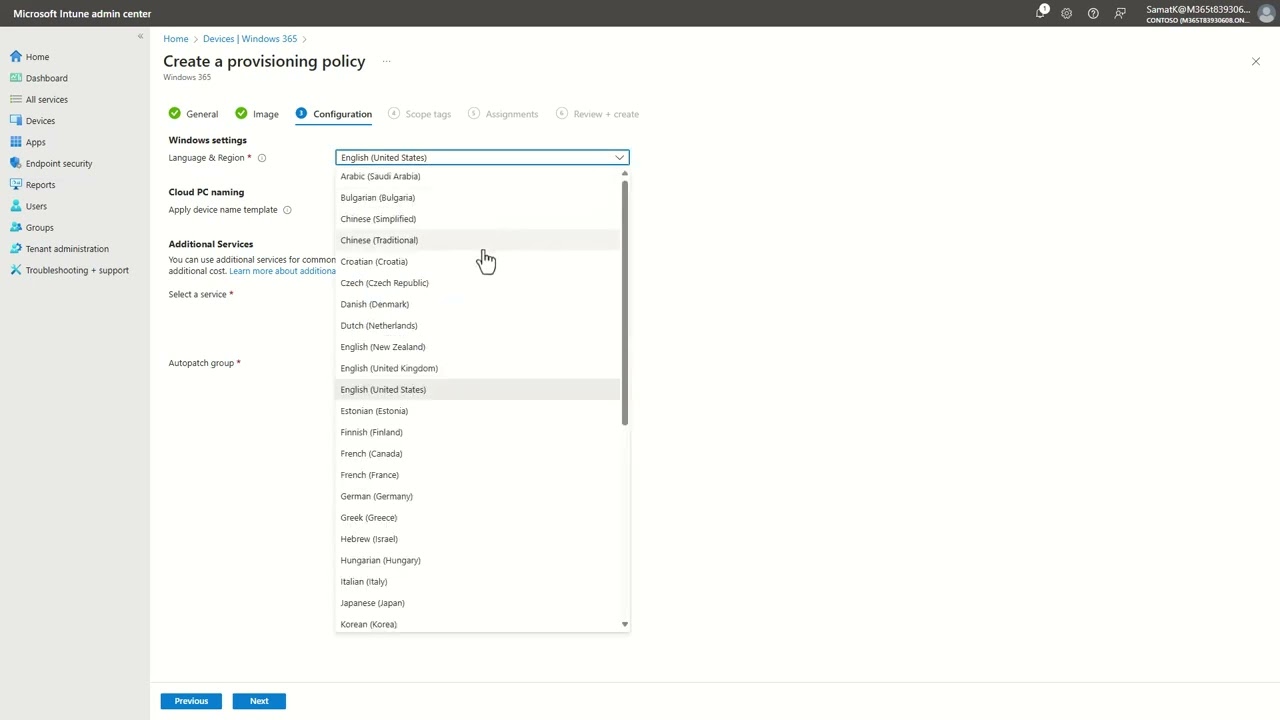Viewport: 1280px width, 720px height.
Task: Select Greek (Greece) option
Action: click(x=478, y=518)
